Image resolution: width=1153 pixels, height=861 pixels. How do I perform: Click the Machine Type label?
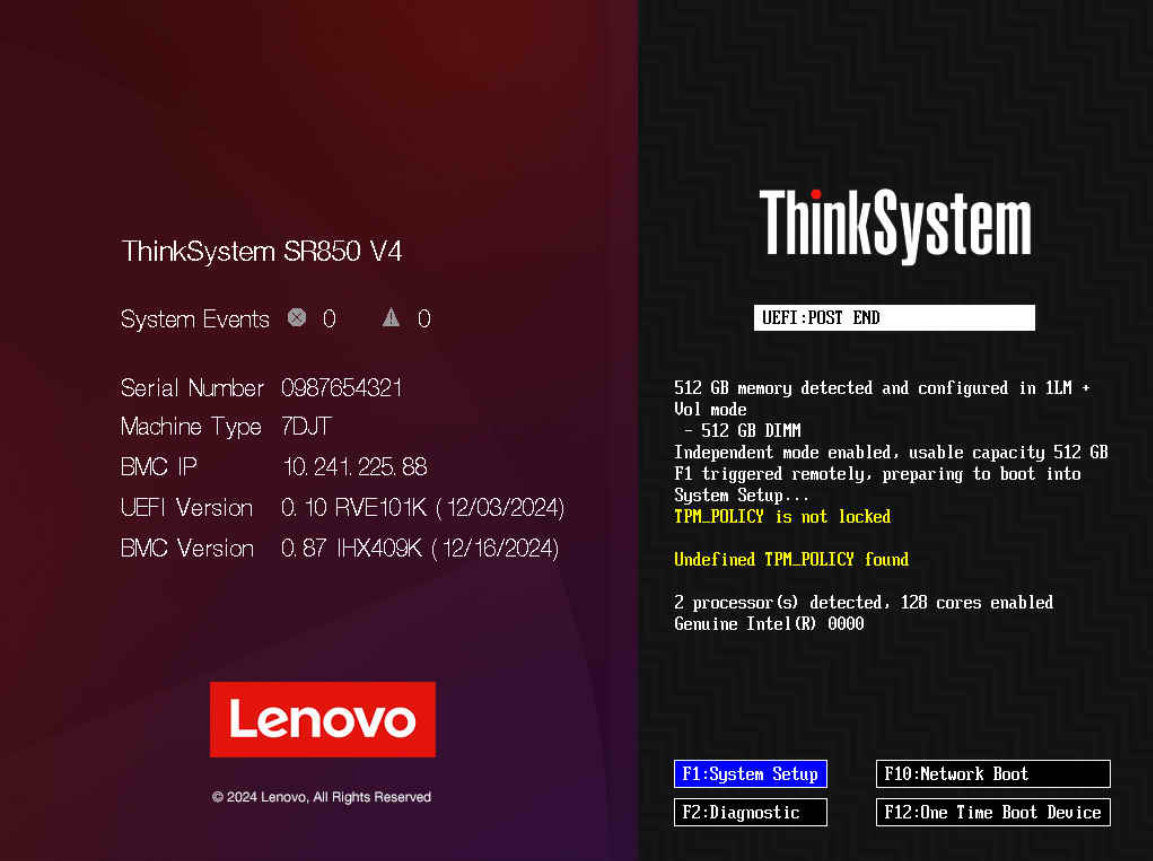[x=191, y=427]
